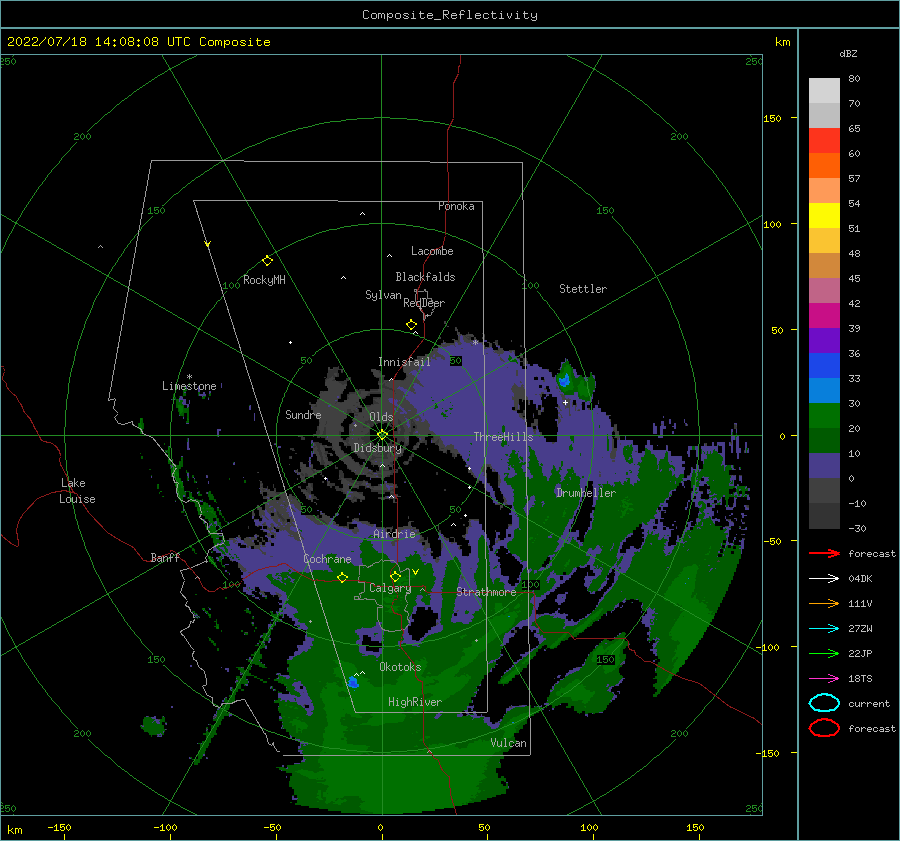Screen dimensions: 900x841
Task: Click the yellow diamond marker near RockyMH
Action: 267,261
